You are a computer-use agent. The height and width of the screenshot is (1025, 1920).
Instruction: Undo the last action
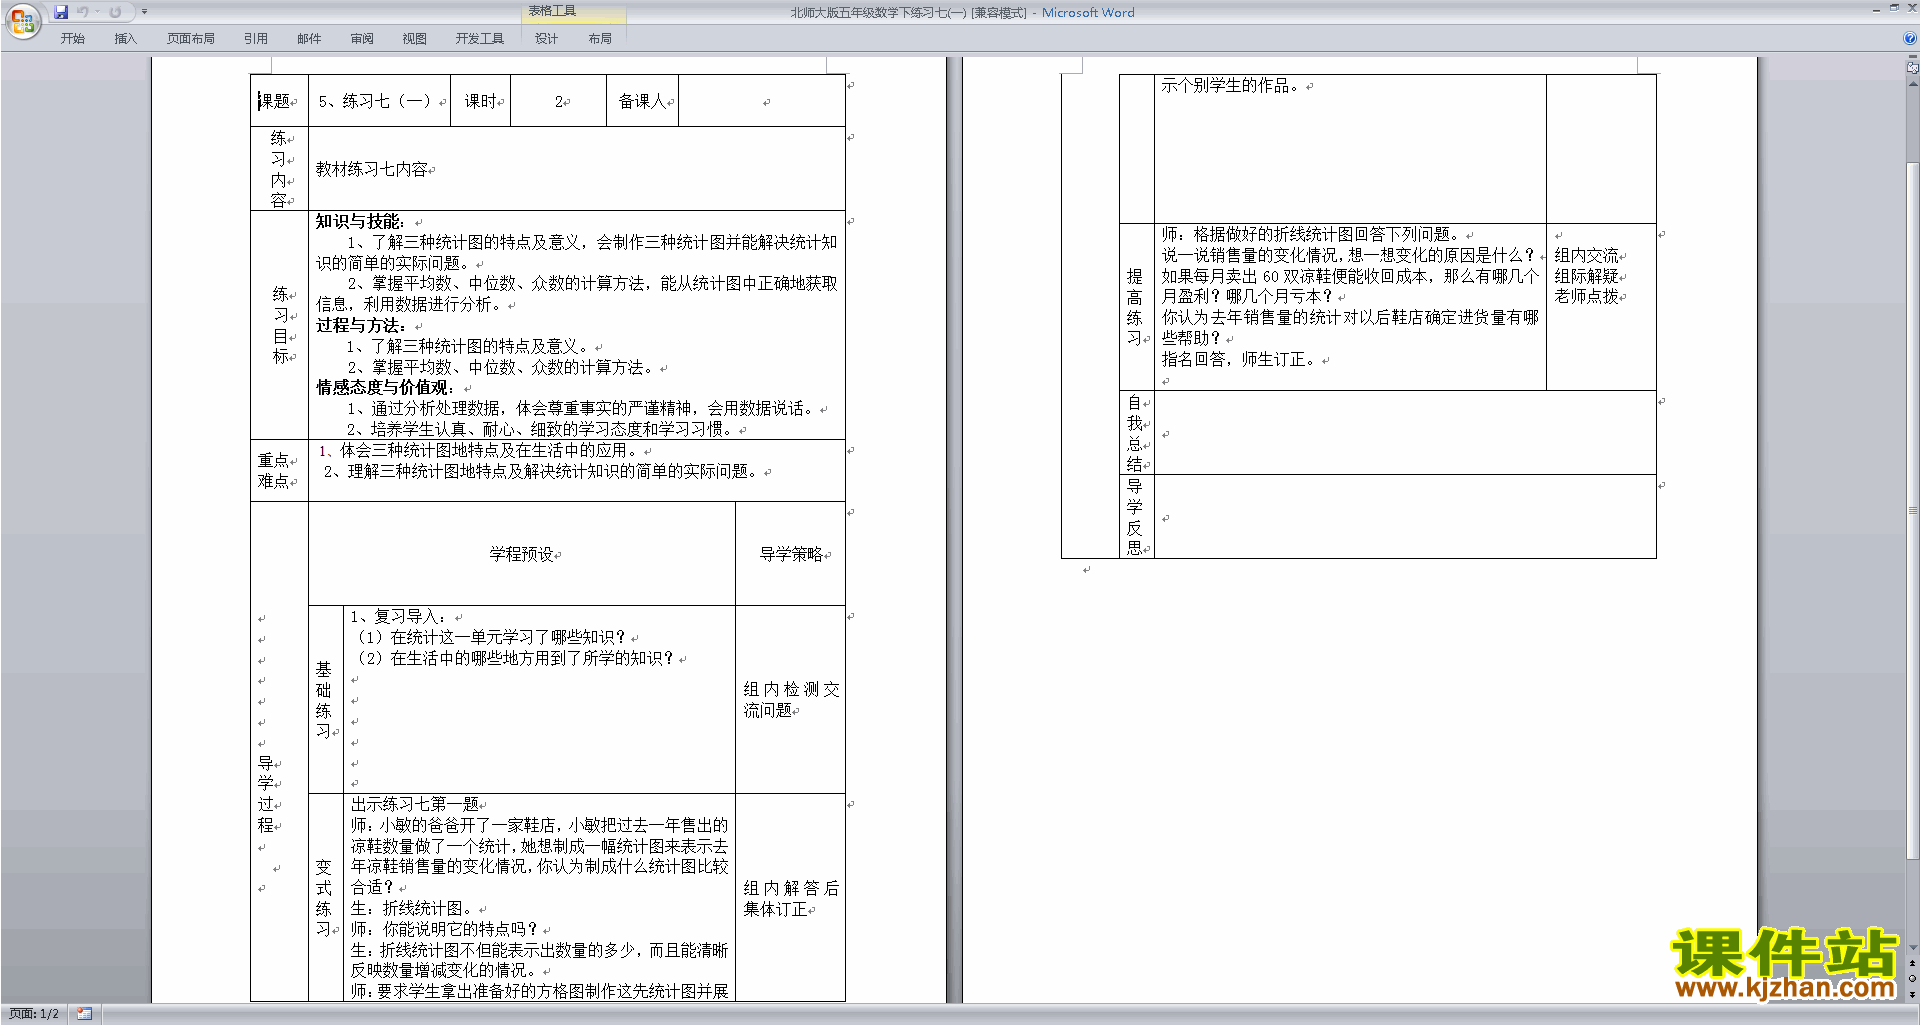click(83, 12)
